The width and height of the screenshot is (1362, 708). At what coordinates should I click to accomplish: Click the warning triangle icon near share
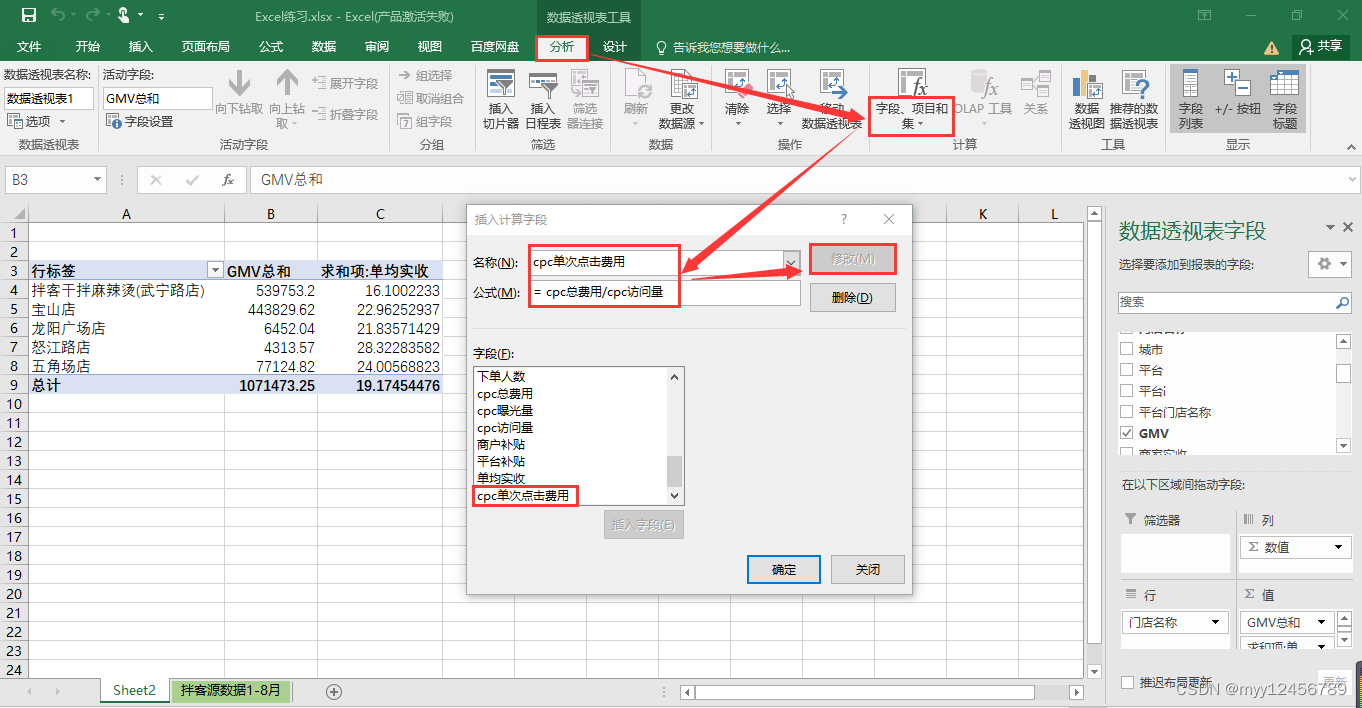click(x=1271, y=47)
